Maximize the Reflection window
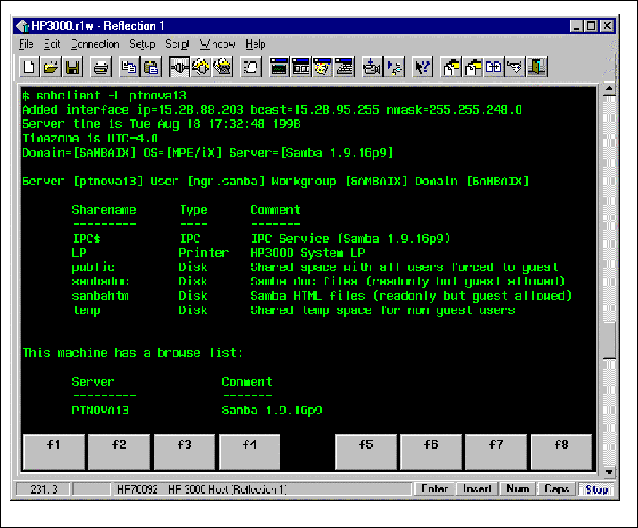Image resolution: width=638 pixels, height=528 pixels. [x=591, y=26]
